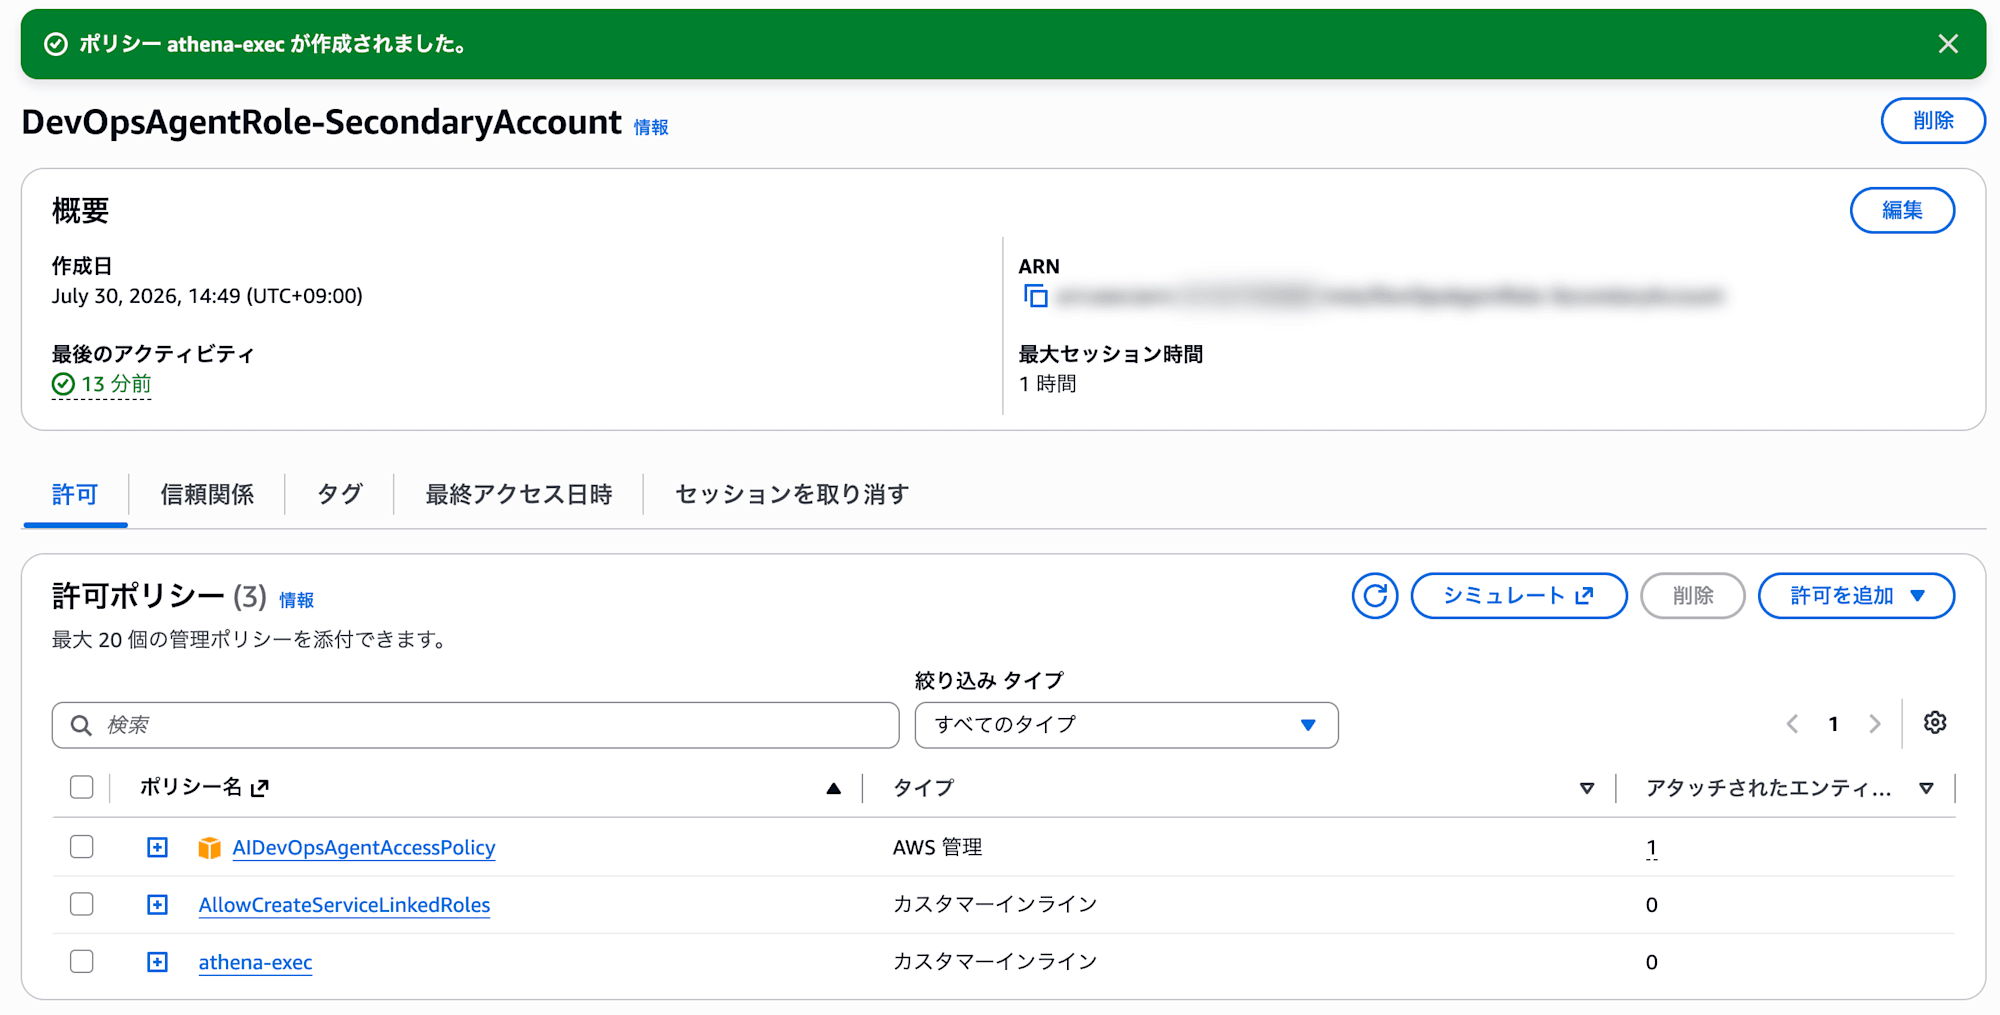Focus the policy 検索 search field

(476, 725)
